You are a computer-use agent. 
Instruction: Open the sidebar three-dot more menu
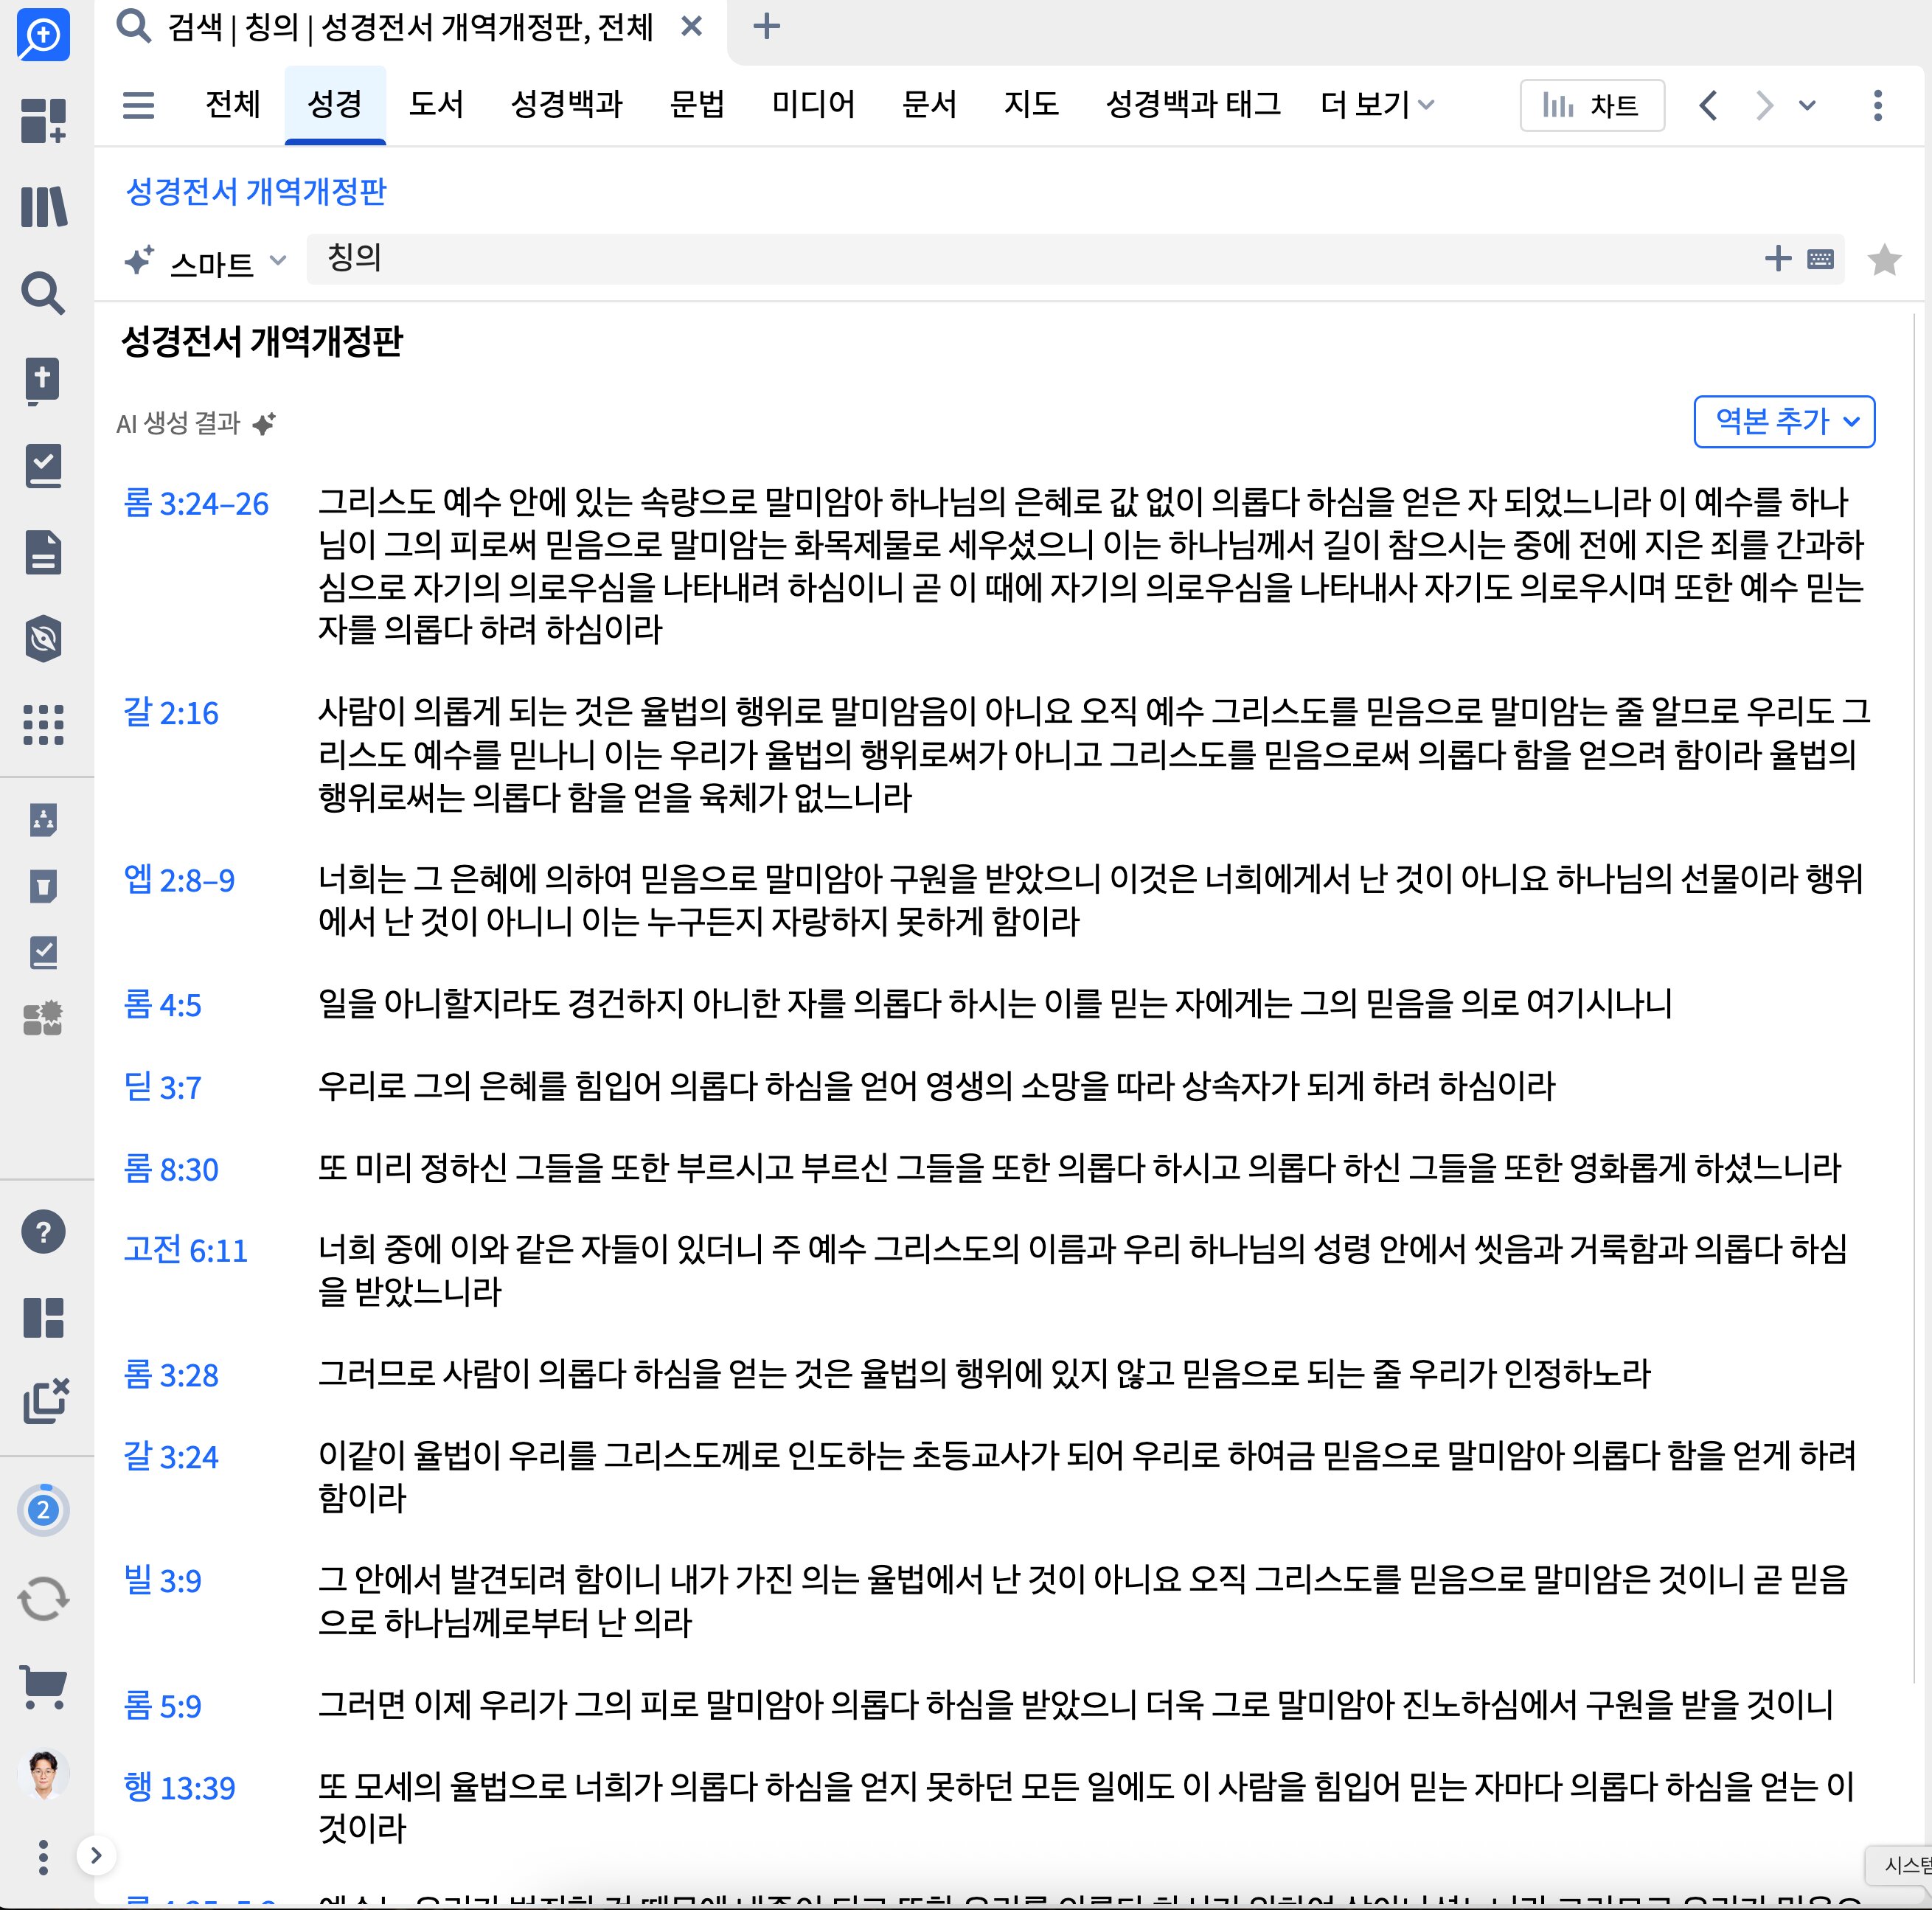(43, 1857)
